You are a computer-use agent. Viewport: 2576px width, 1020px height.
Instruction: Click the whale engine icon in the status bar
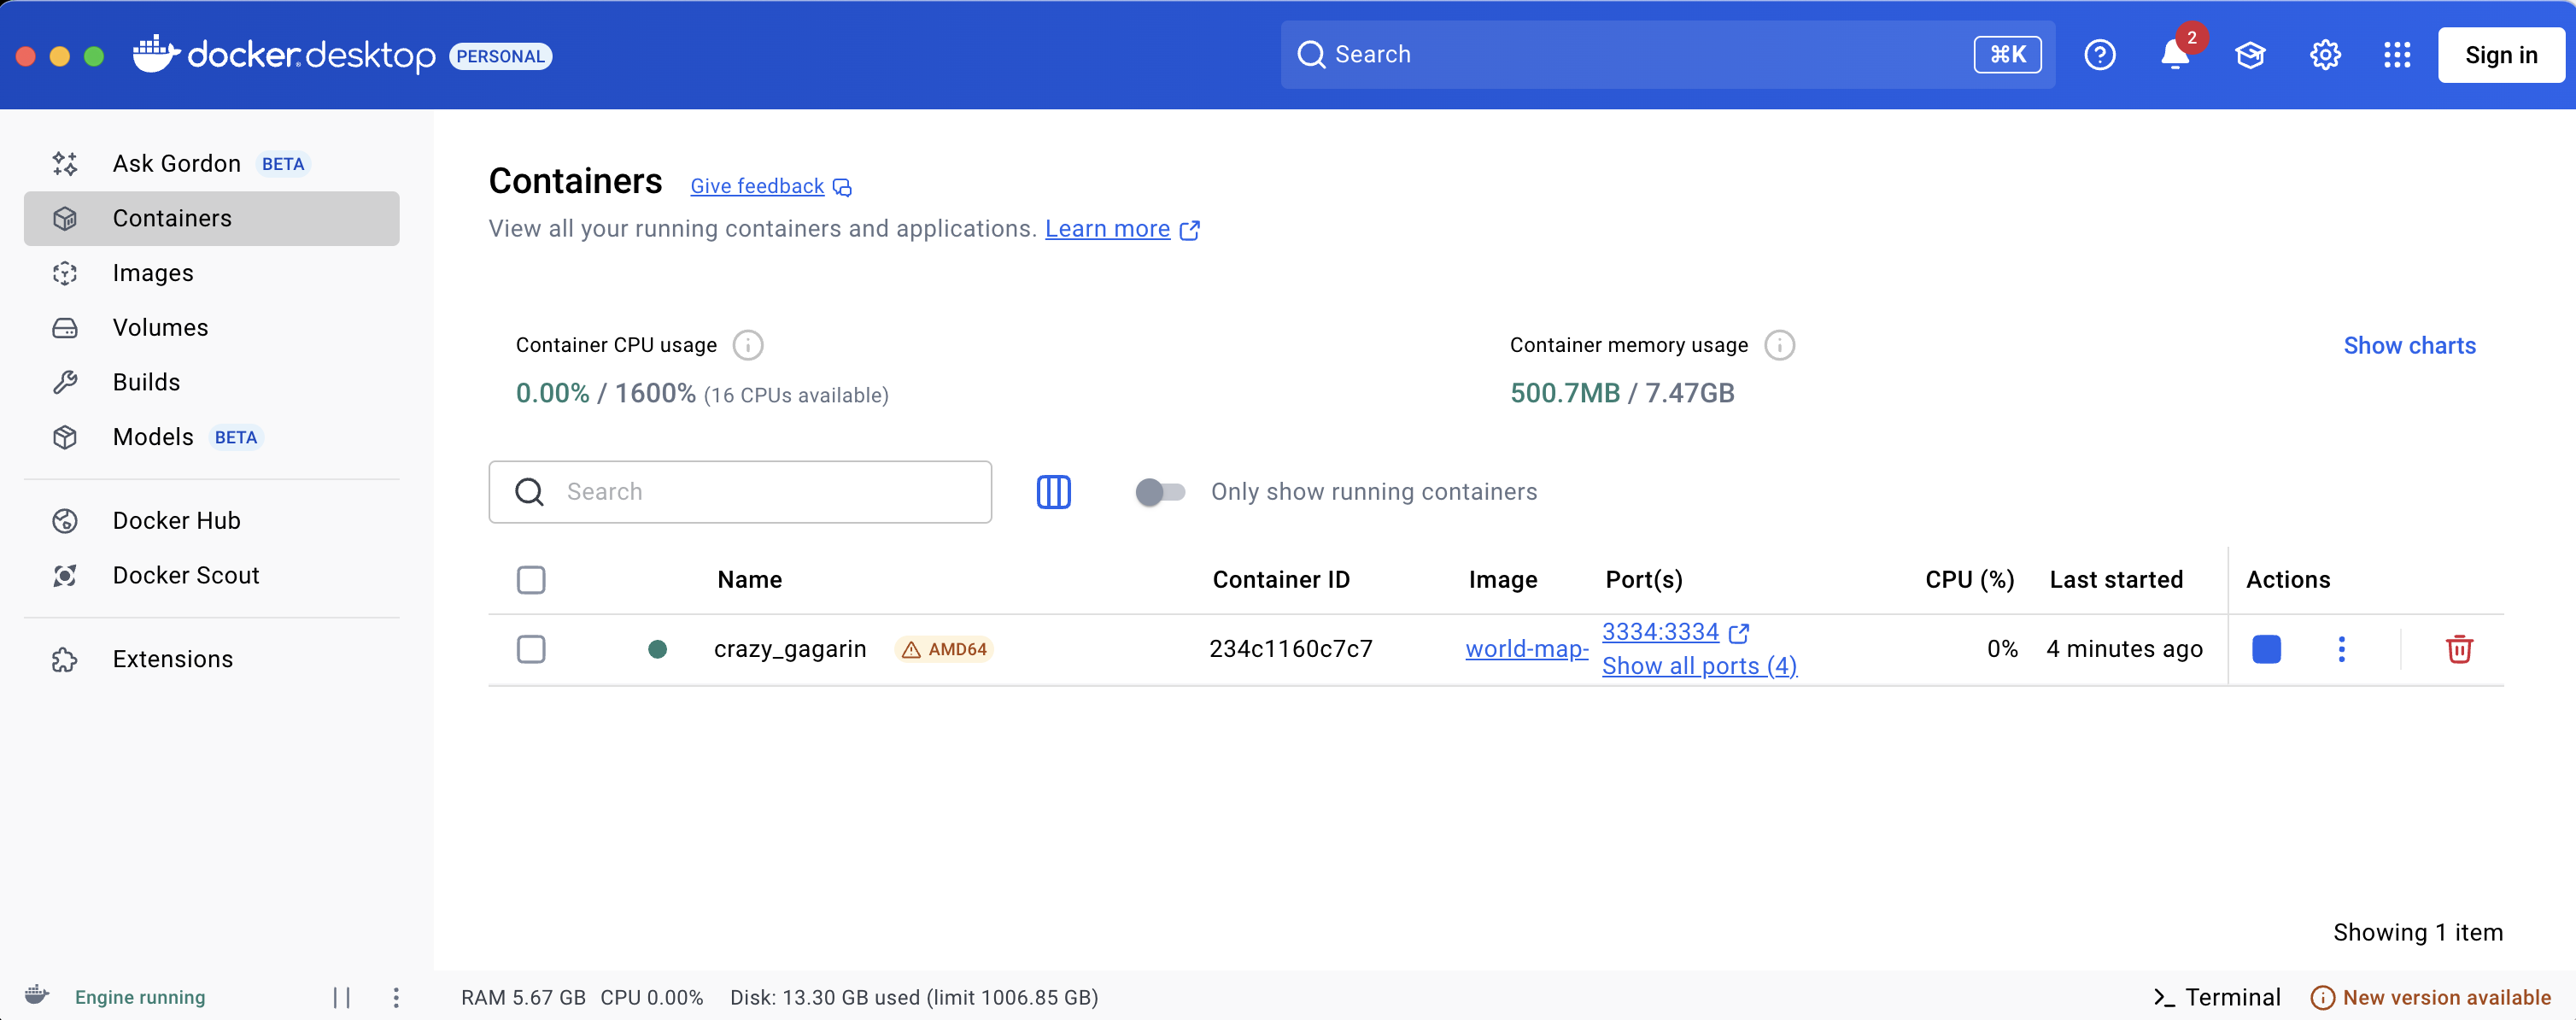(x=36, y=996)
